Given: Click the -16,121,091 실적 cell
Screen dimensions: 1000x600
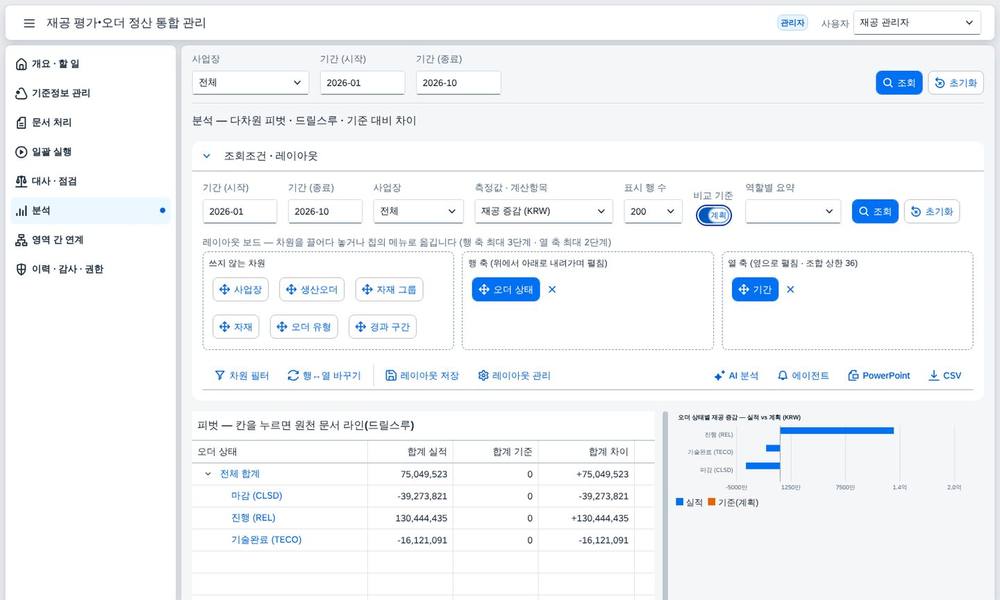Looking at the screenshot, I should 410,540.
